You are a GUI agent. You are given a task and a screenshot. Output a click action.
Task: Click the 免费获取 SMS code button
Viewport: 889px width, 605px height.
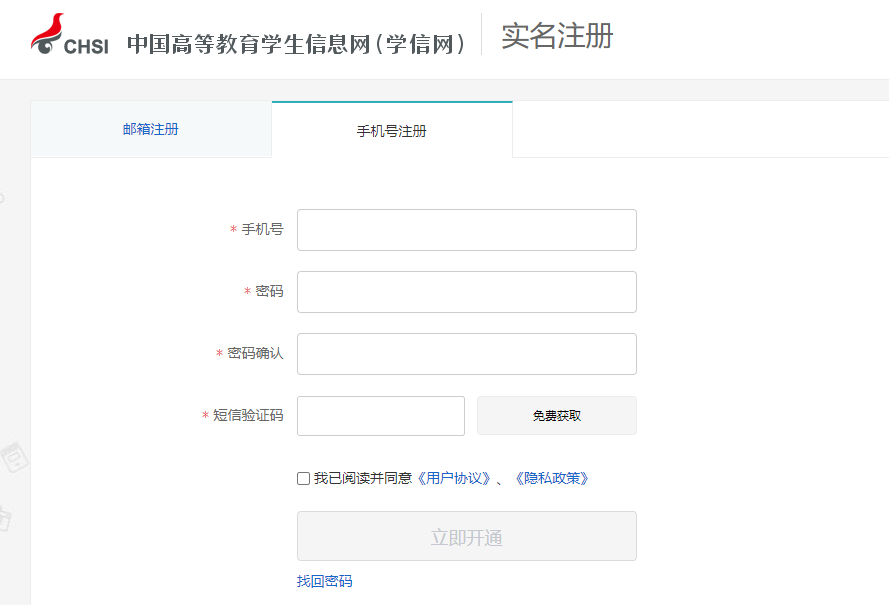pos(556,415)
